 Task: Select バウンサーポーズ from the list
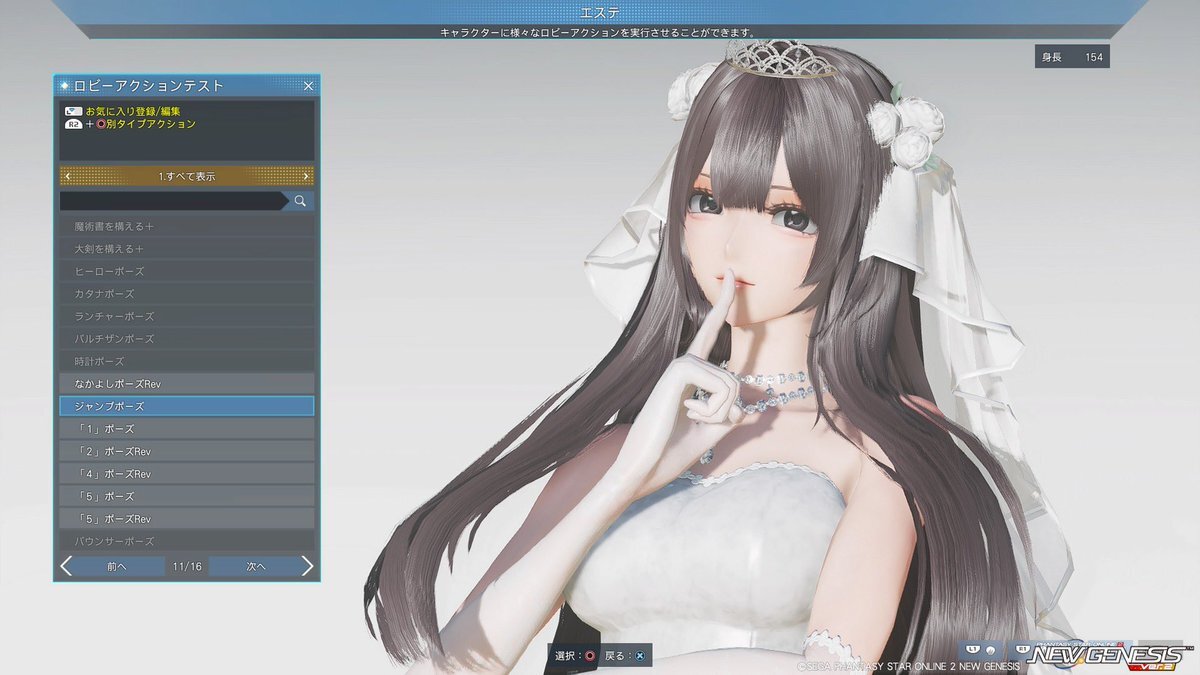coord(187,541)
